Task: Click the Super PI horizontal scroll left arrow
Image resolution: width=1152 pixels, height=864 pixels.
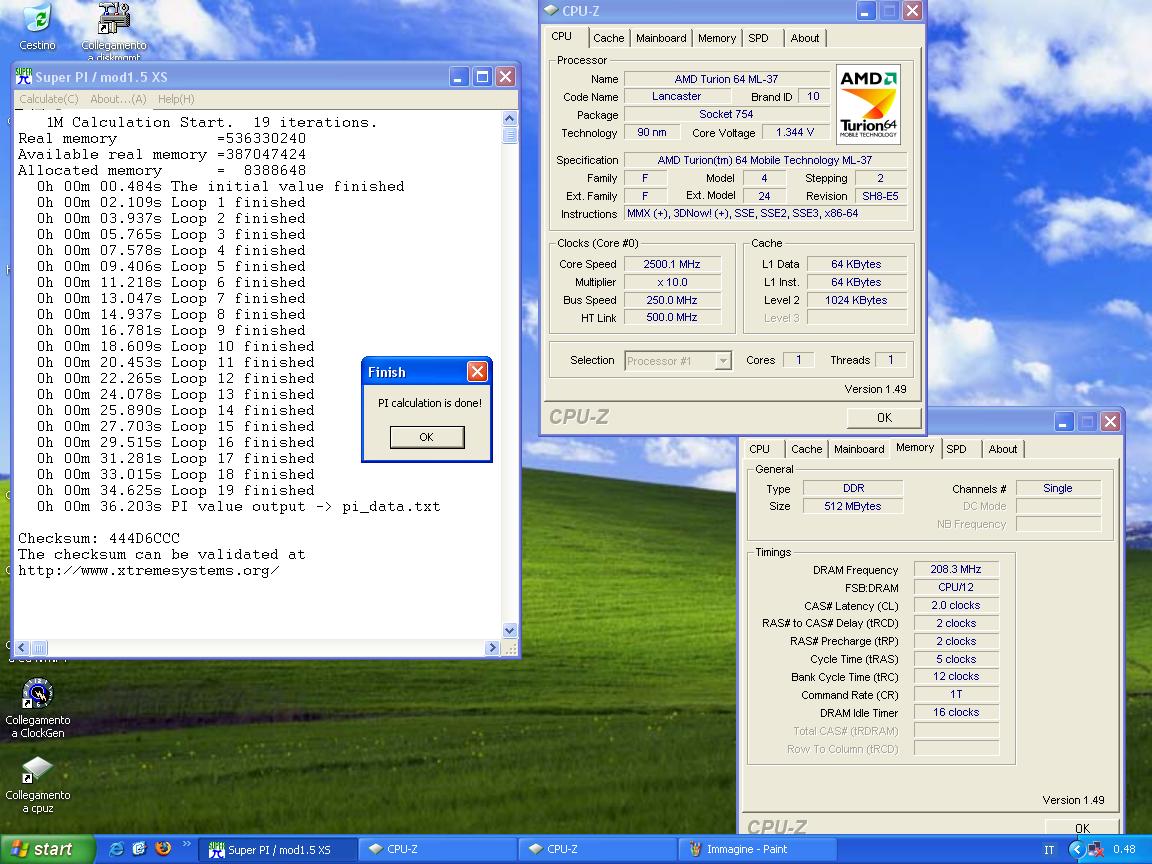Action: tap(22, 647)
